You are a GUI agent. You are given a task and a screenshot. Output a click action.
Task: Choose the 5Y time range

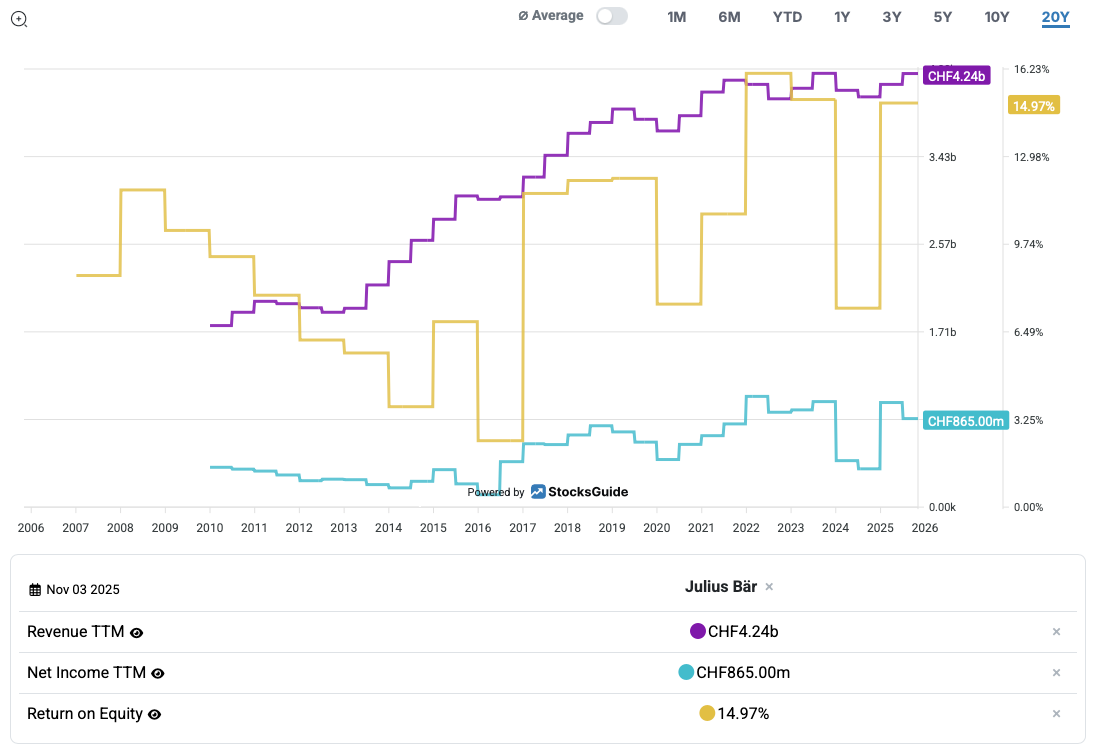(x=942, y=17)
